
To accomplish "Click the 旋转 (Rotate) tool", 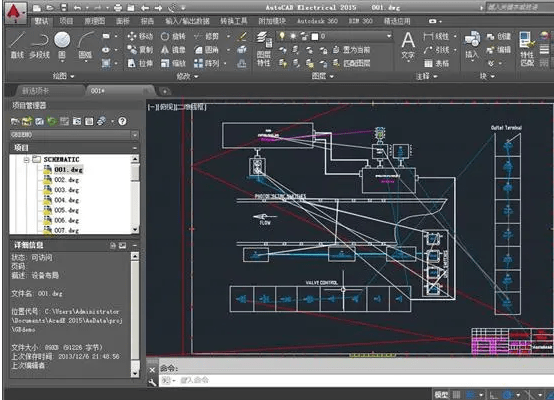I will coord(173,36).
